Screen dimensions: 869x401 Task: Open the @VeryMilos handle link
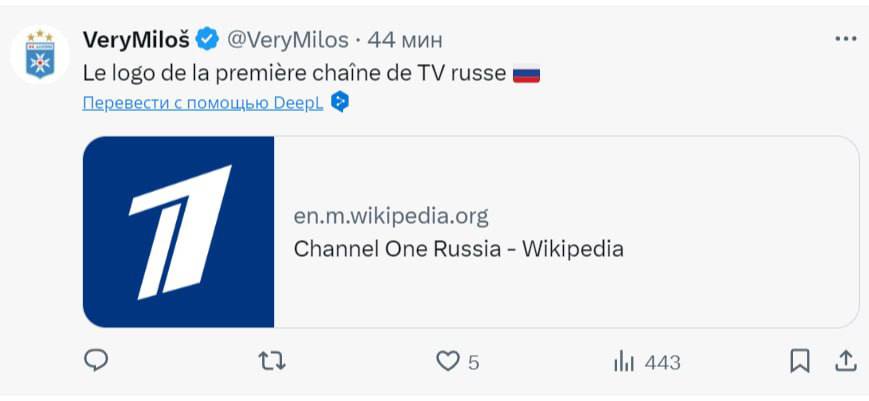(x=288, y=40)
